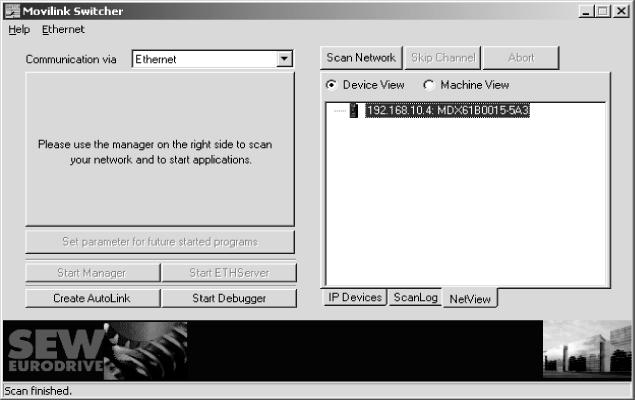Click the building photo in the banner
Viewport: 635px width, 400px height.
point(587,351)
